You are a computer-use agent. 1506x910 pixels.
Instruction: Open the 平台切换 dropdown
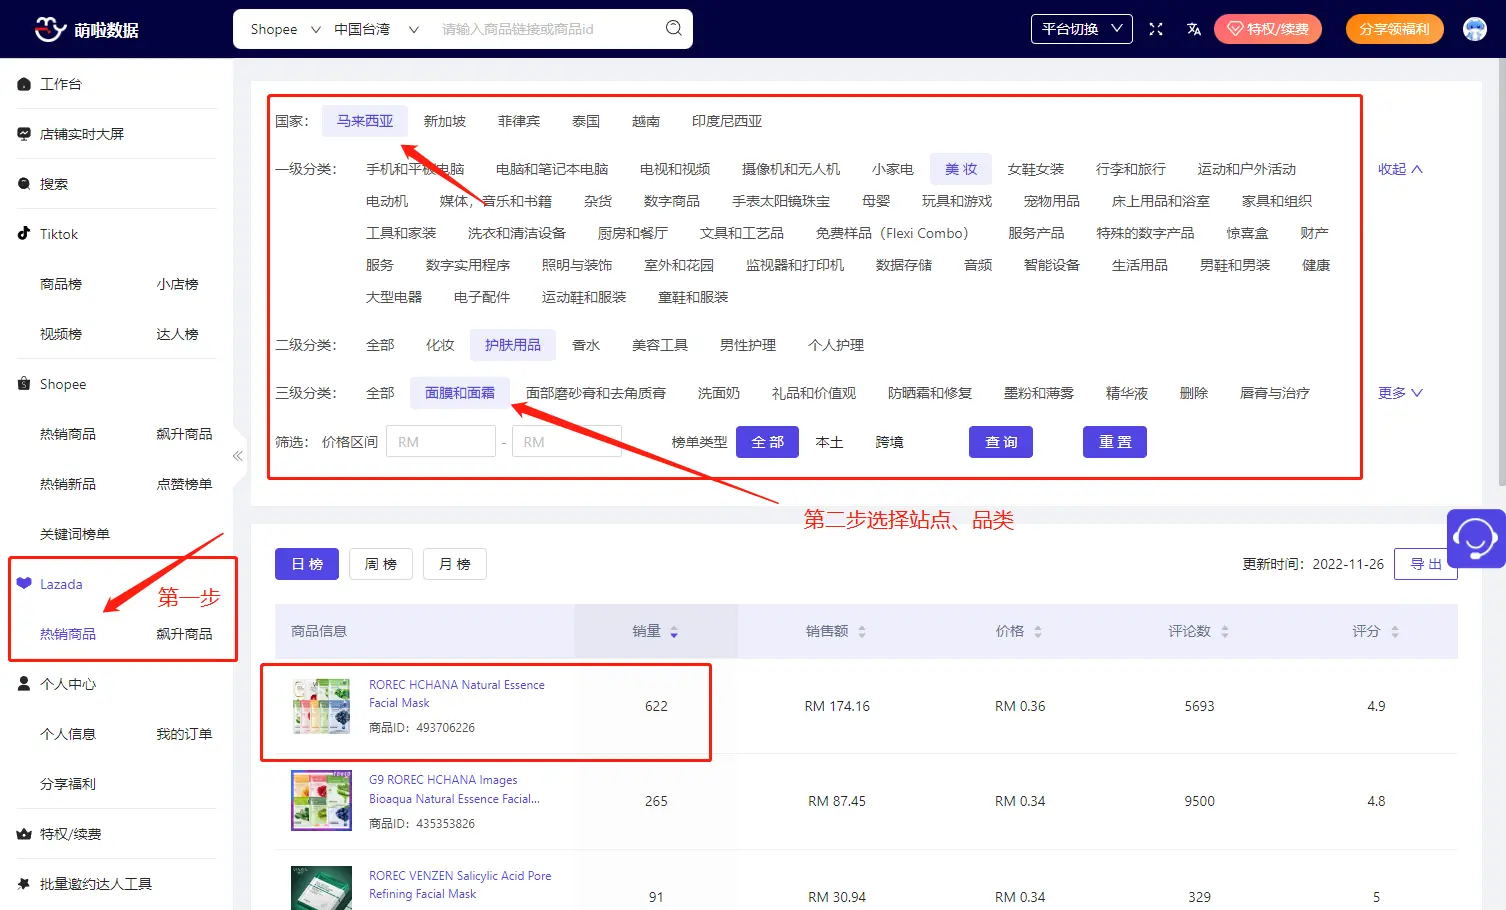point(1082,29)
